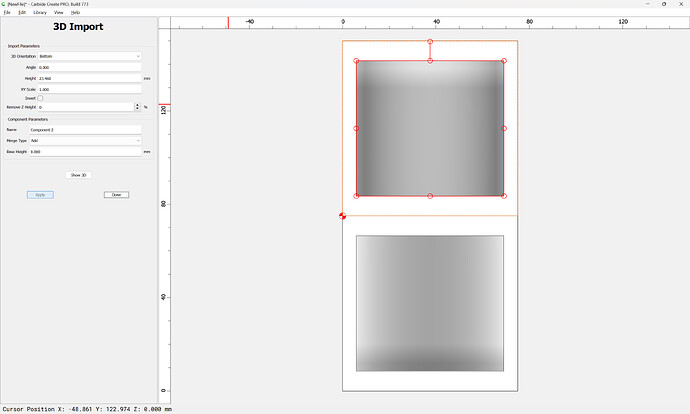
Task: Decrease Remove Z Height with down arrow
Action: pos(137,109)
